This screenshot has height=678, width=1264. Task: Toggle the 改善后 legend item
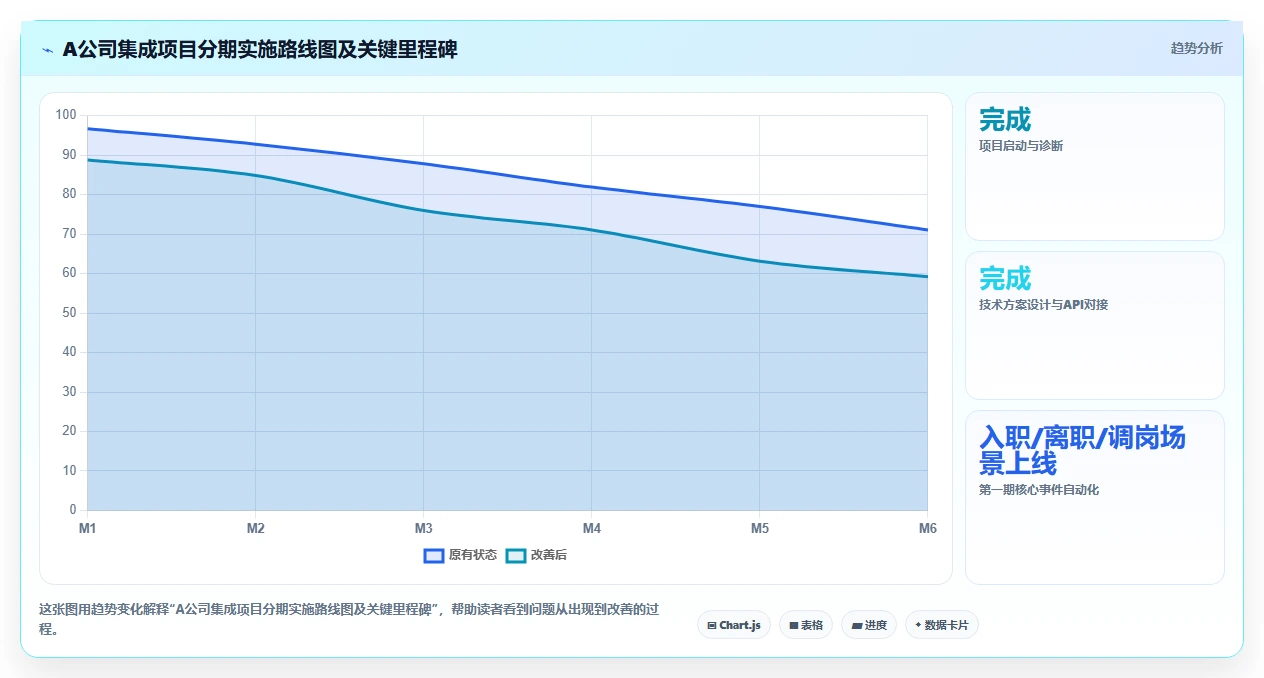(536, 555)
